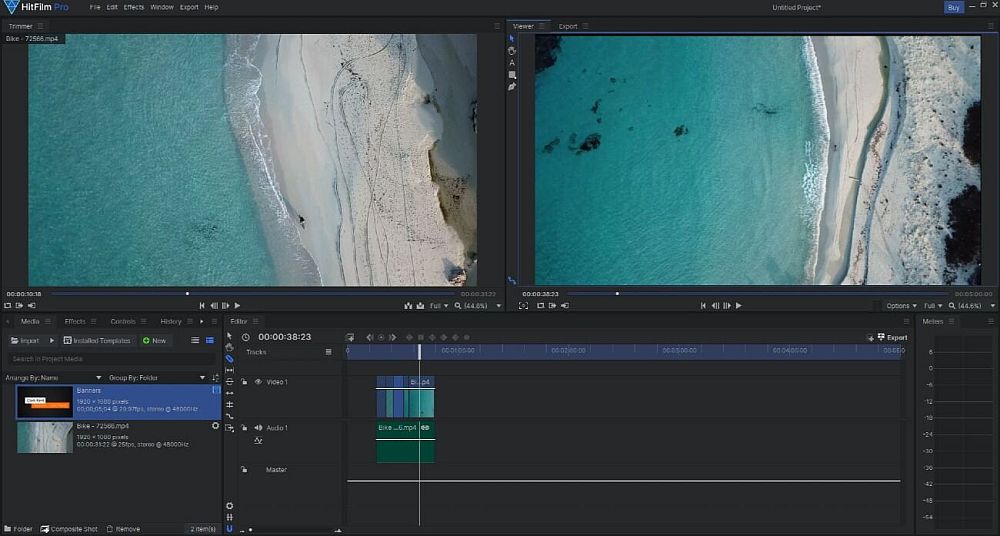Lock the Master track
Viewport: 1000px width, 536px height.
coord(244,470)
